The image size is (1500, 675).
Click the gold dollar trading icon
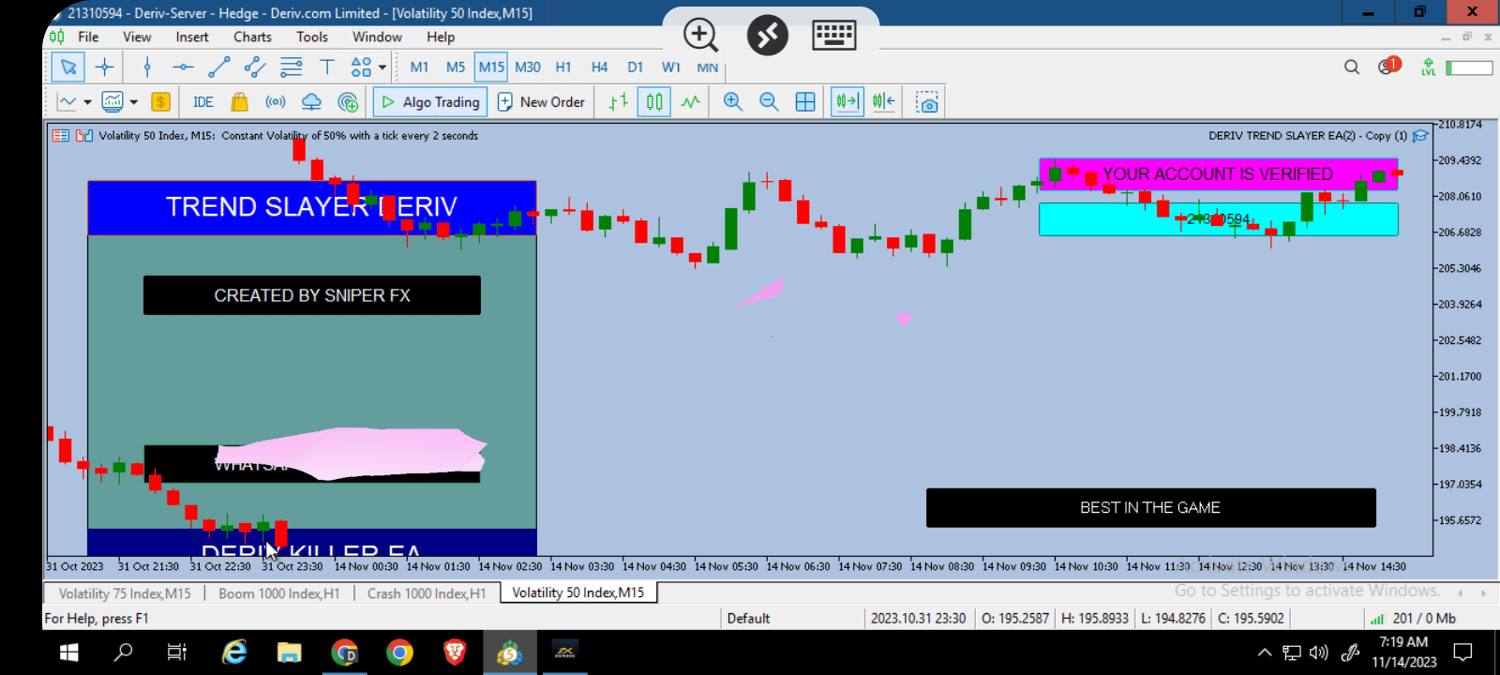point(160,102)
